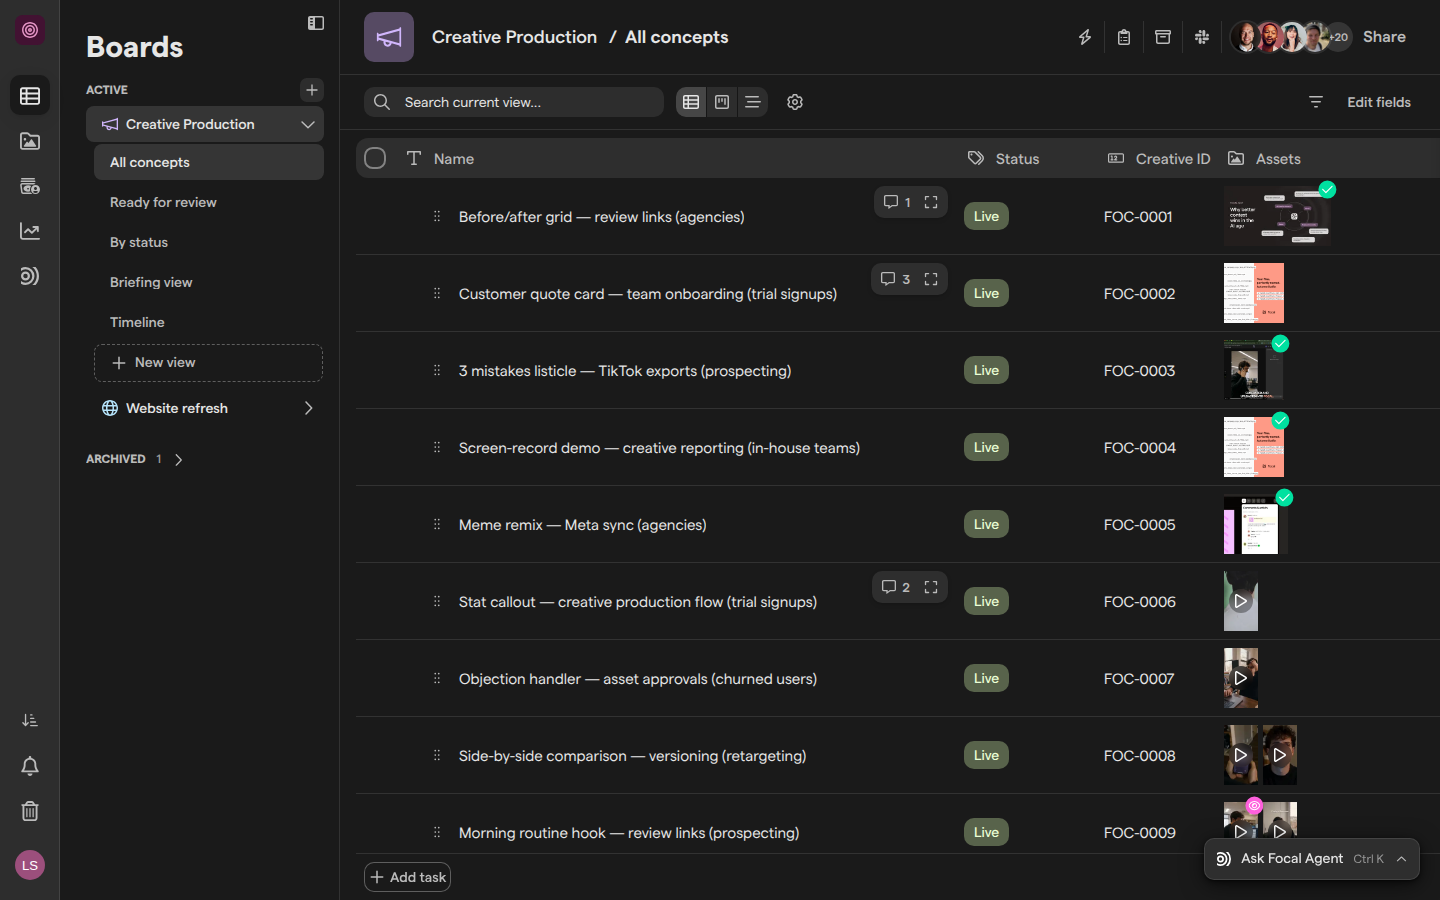1440x900 pixels.
Task: Open the notifications bell
Action: point(30,766)
